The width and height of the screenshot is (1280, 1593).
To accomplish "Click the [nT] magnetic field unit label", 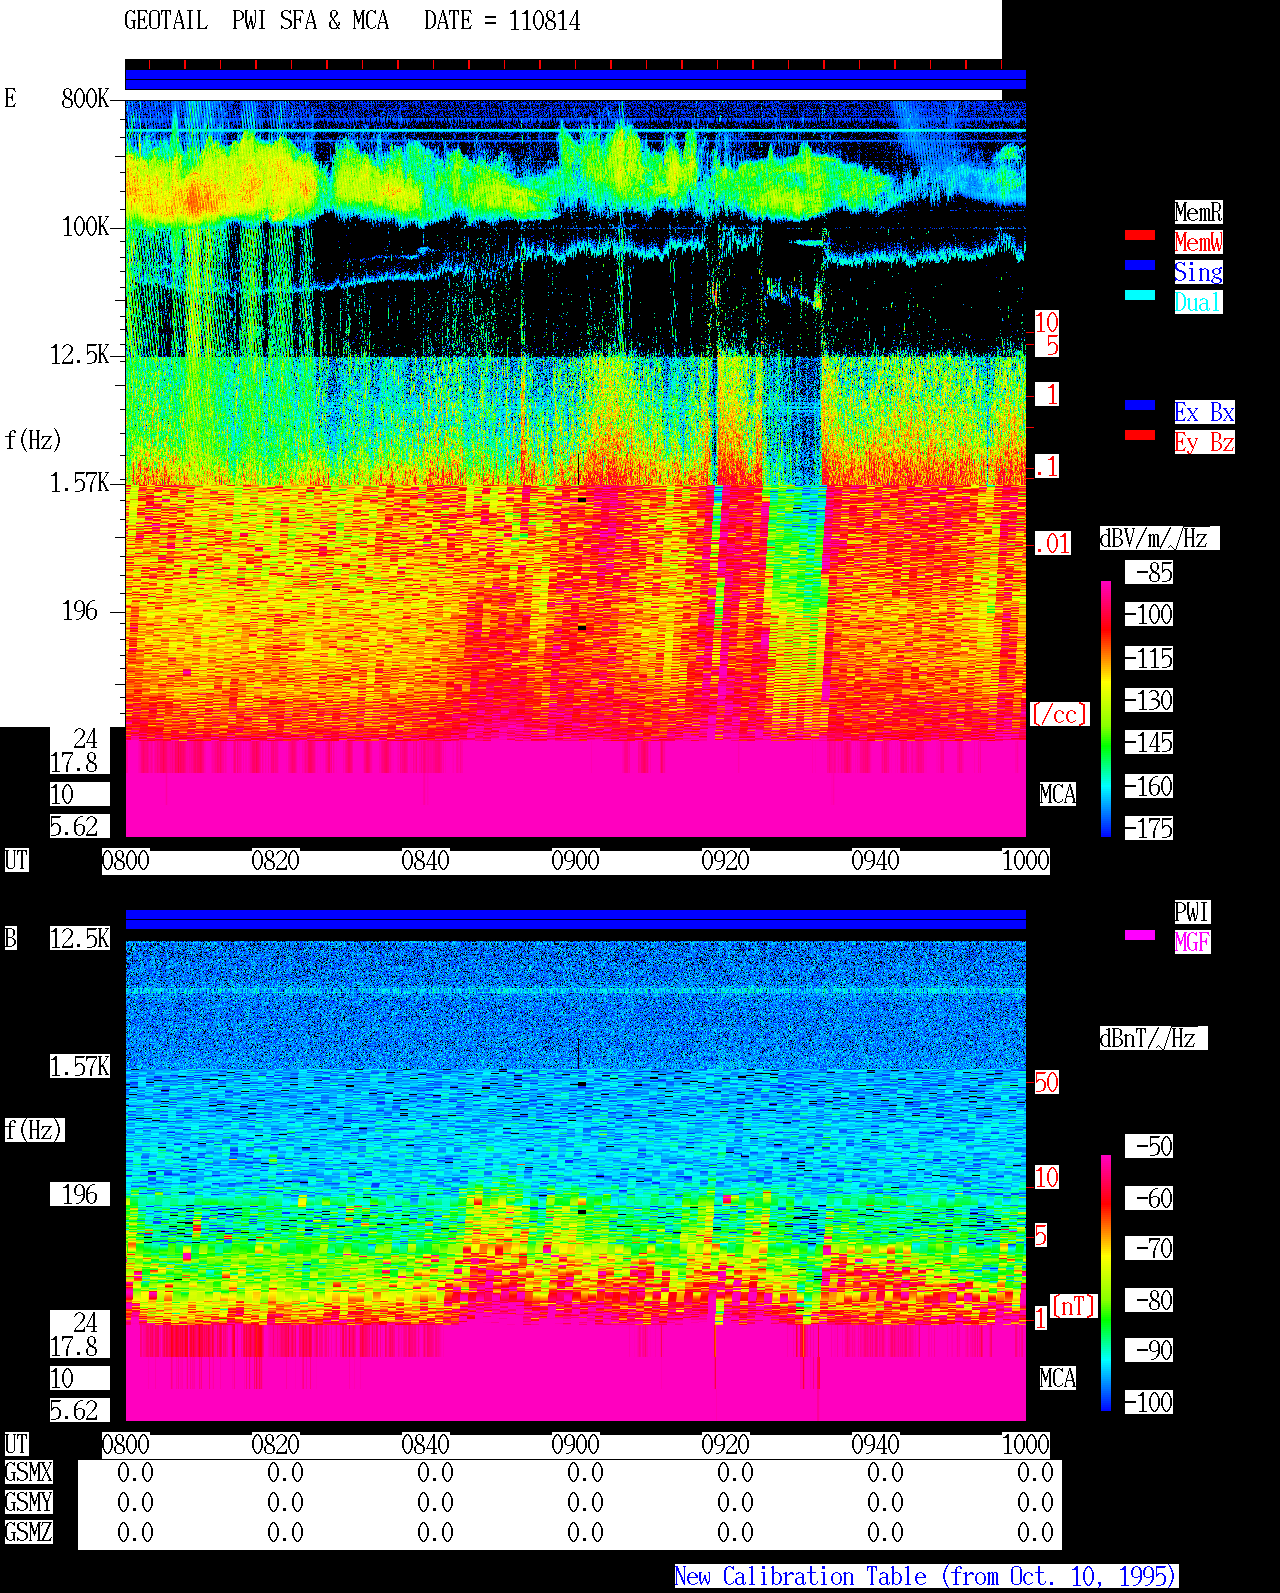I will point(1074,1306).
